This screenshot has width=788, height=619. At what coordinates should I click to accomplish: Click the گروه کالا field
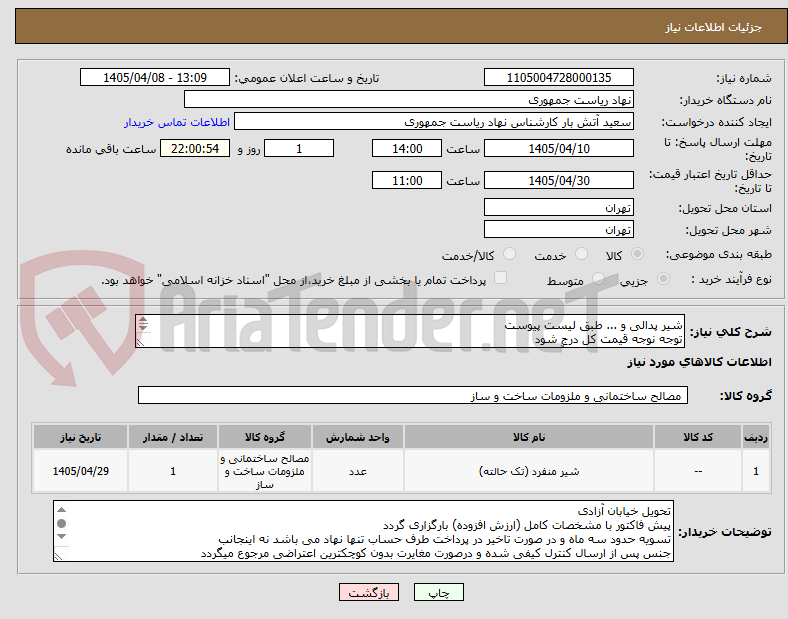(x=413, y=395)
